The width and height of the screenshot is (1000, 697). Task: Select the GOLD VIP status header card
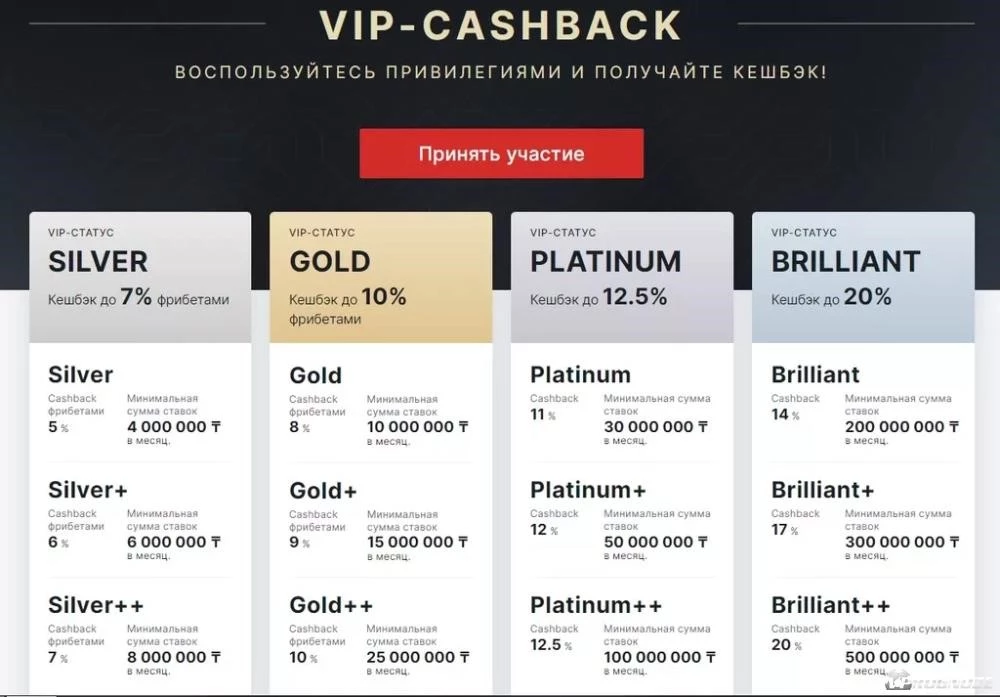[x=381, y=277]
